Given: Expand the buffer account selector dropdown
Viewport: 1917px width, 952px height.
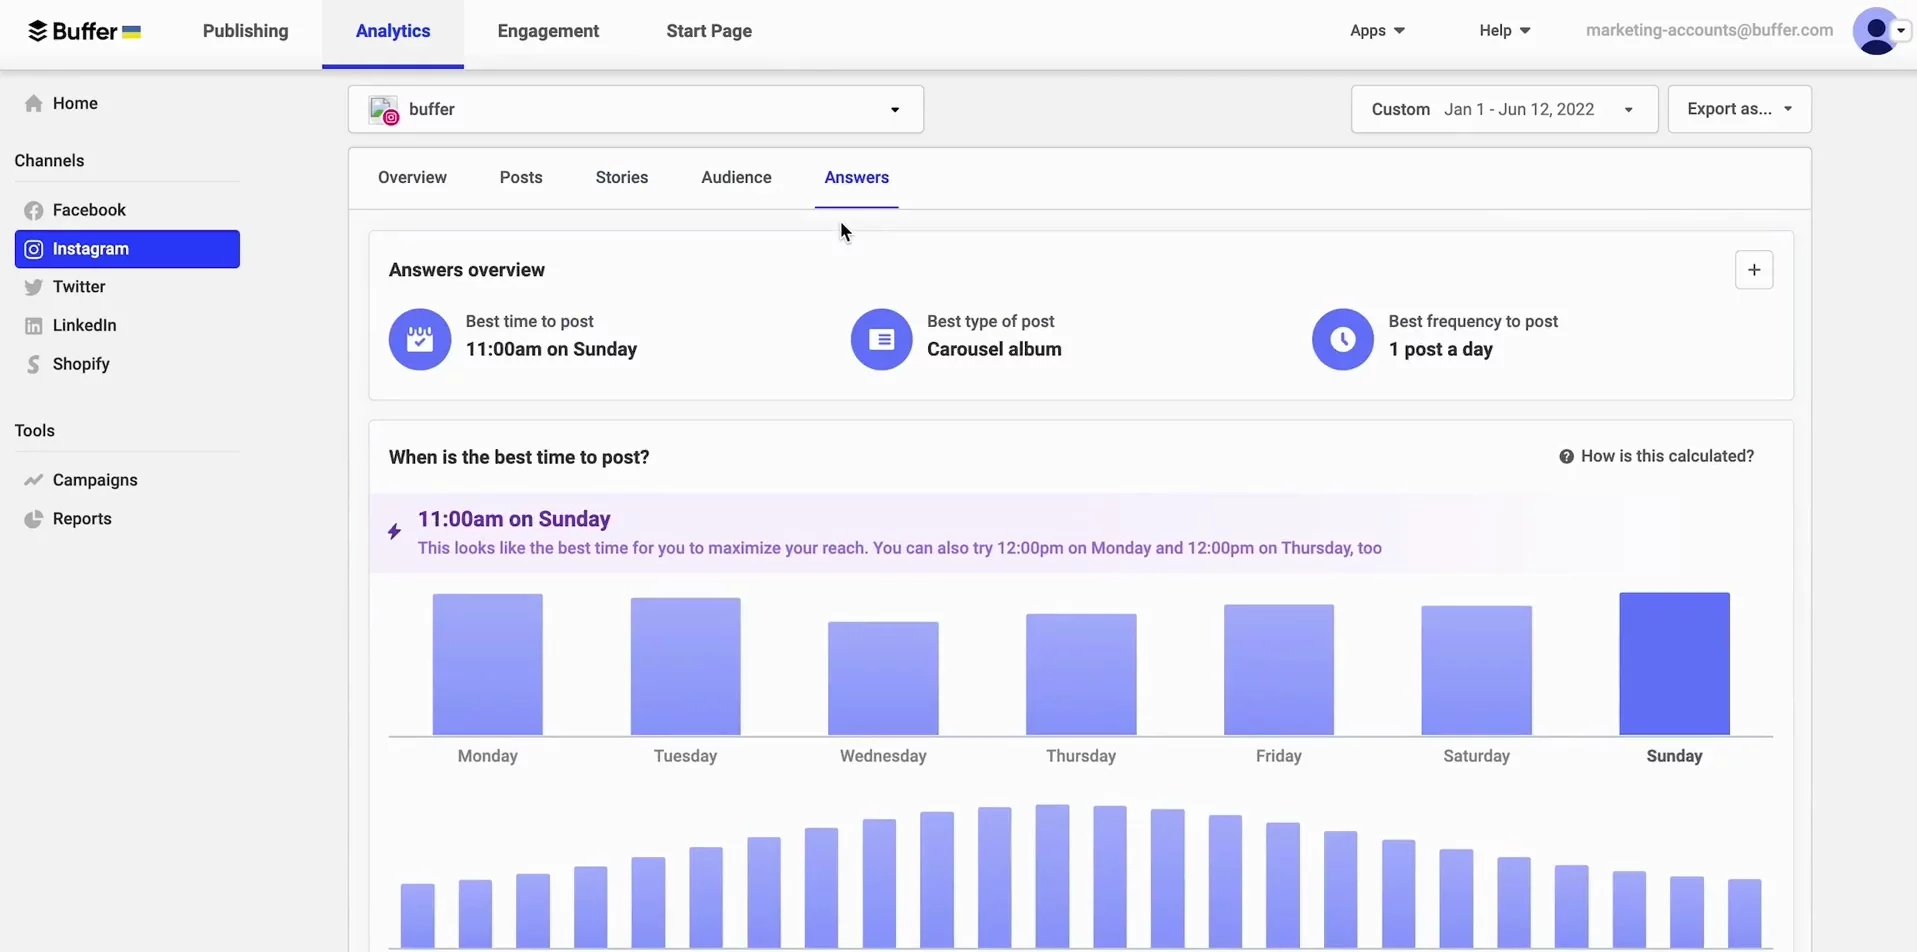Looking at the screenshot, I should point(895,110).
